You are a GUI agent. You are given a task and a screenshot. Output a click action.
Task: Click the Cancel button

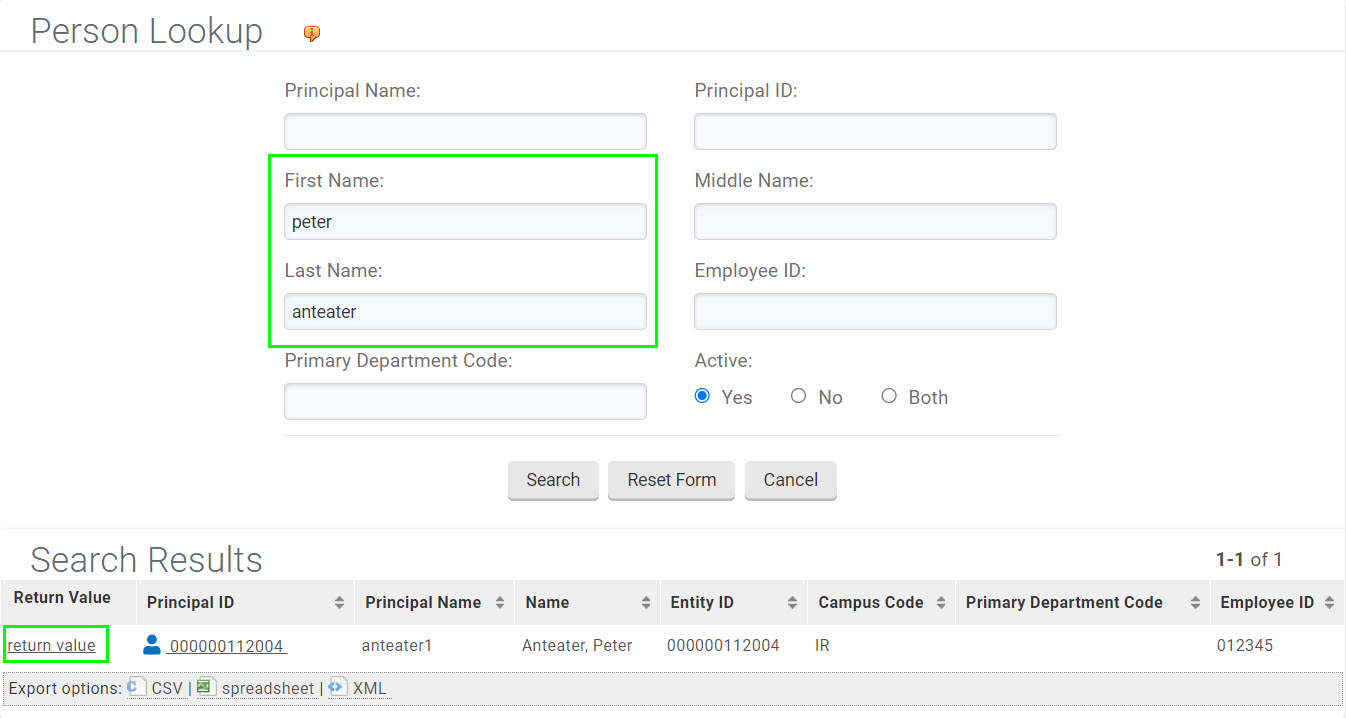[x=791, y=480]
